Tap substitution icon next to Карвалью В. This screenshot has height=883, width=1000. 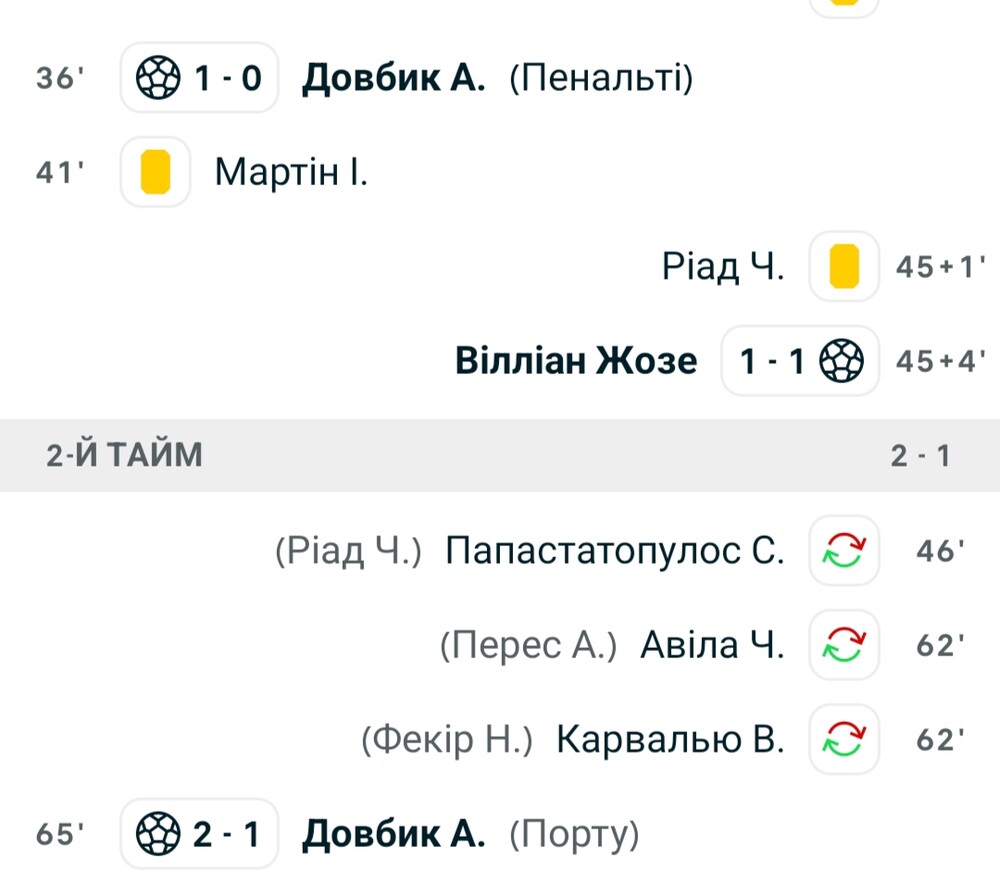pos(844,739)
